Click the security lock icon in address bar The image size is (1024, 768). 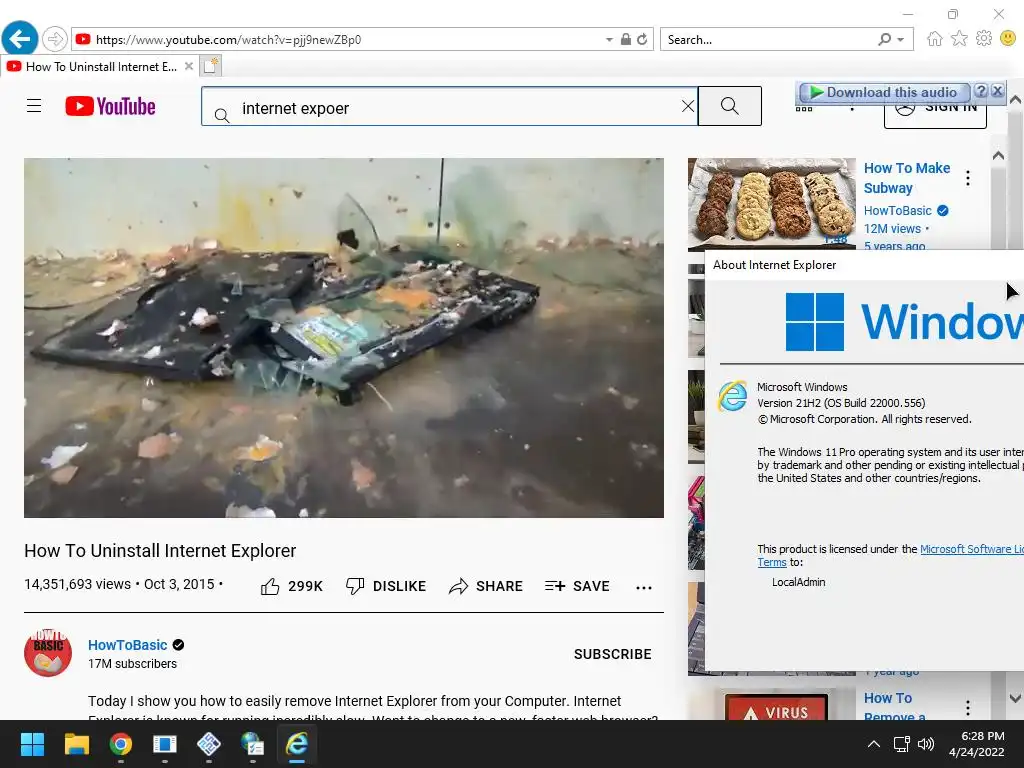coord(626,39)
